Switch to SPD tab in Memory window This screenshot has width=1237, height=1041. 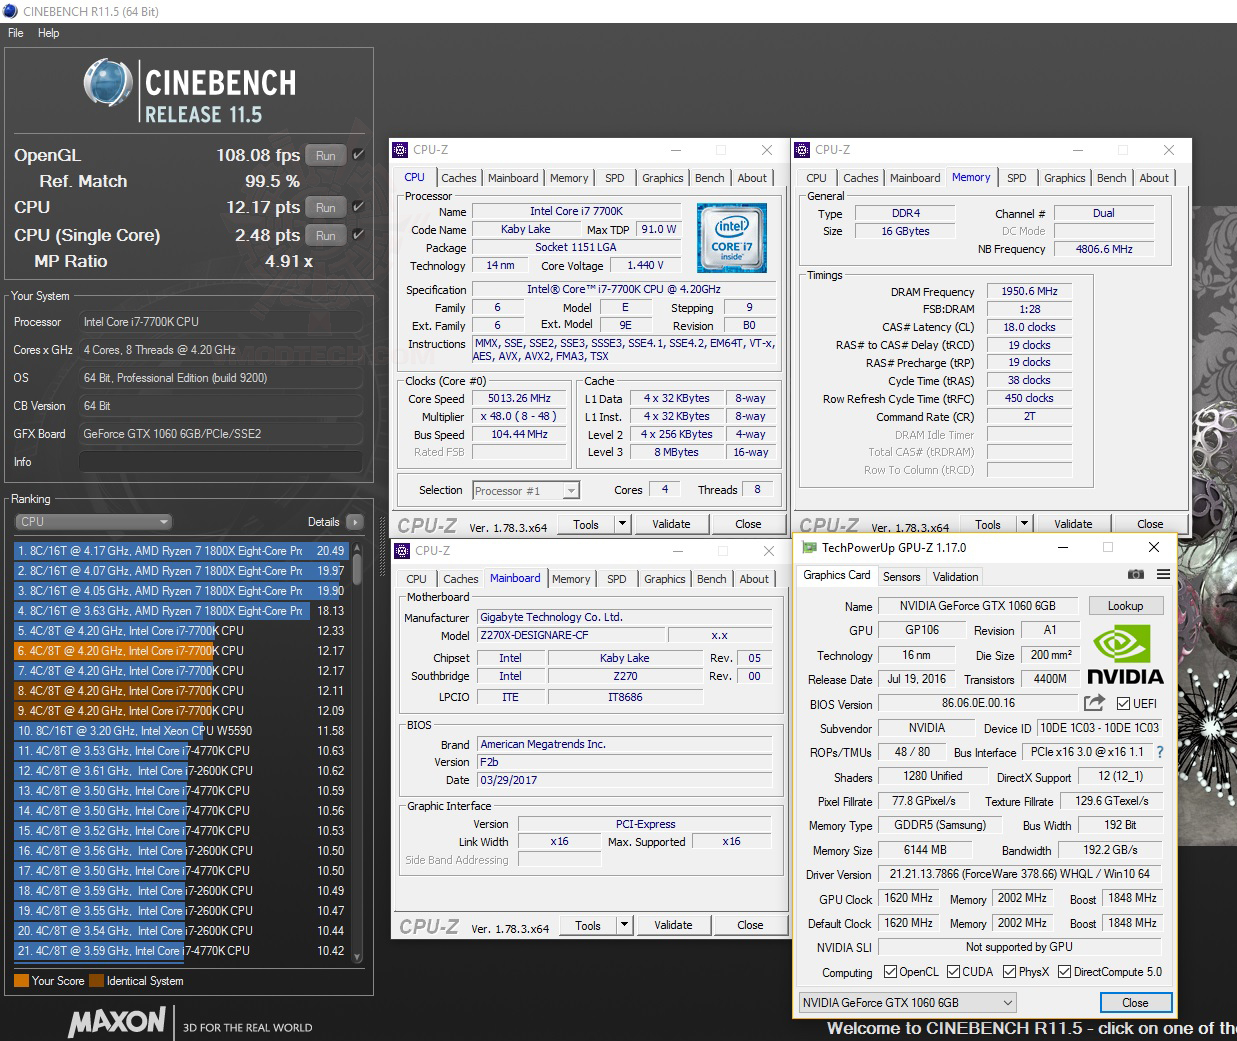pos(1017,178)
